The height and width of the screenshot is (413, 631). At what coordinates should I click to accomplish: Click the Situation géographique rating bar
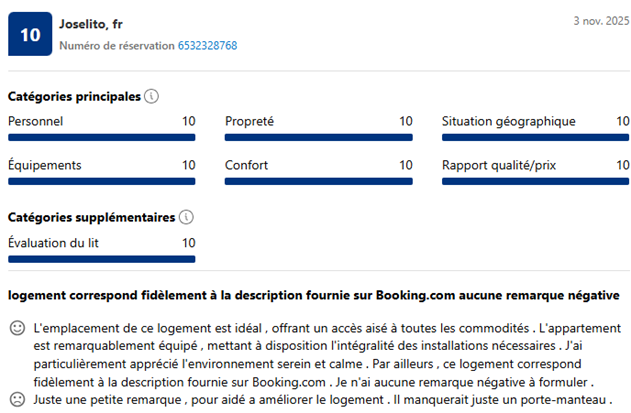point(535,138)
